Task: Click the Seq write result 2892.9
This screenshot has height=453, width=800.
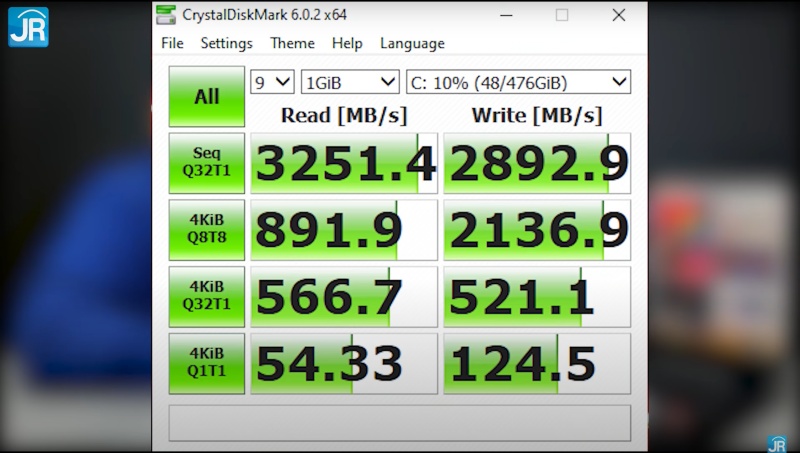Action: 537,163
